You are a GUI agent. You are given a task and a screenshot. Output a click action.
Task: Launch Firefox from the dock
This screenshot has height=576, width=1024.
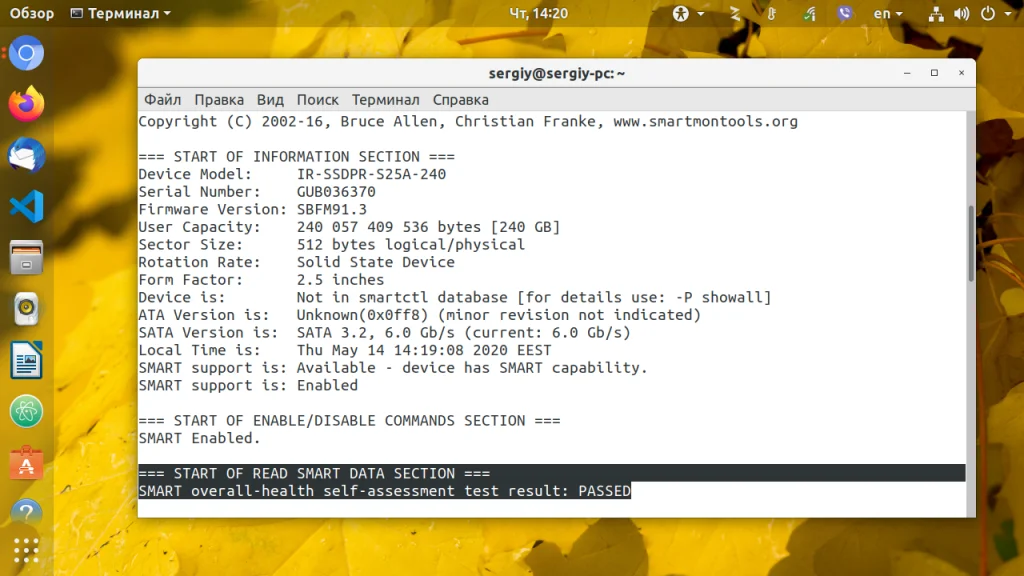click(x=27, y=103)
